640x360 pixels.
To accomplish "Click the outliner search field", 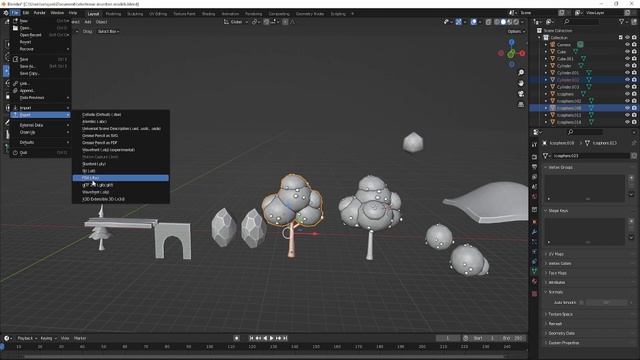I will coord(581,22).
